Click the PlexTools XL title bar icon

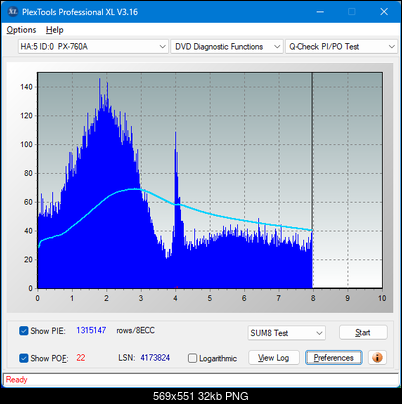click(13, 12)
